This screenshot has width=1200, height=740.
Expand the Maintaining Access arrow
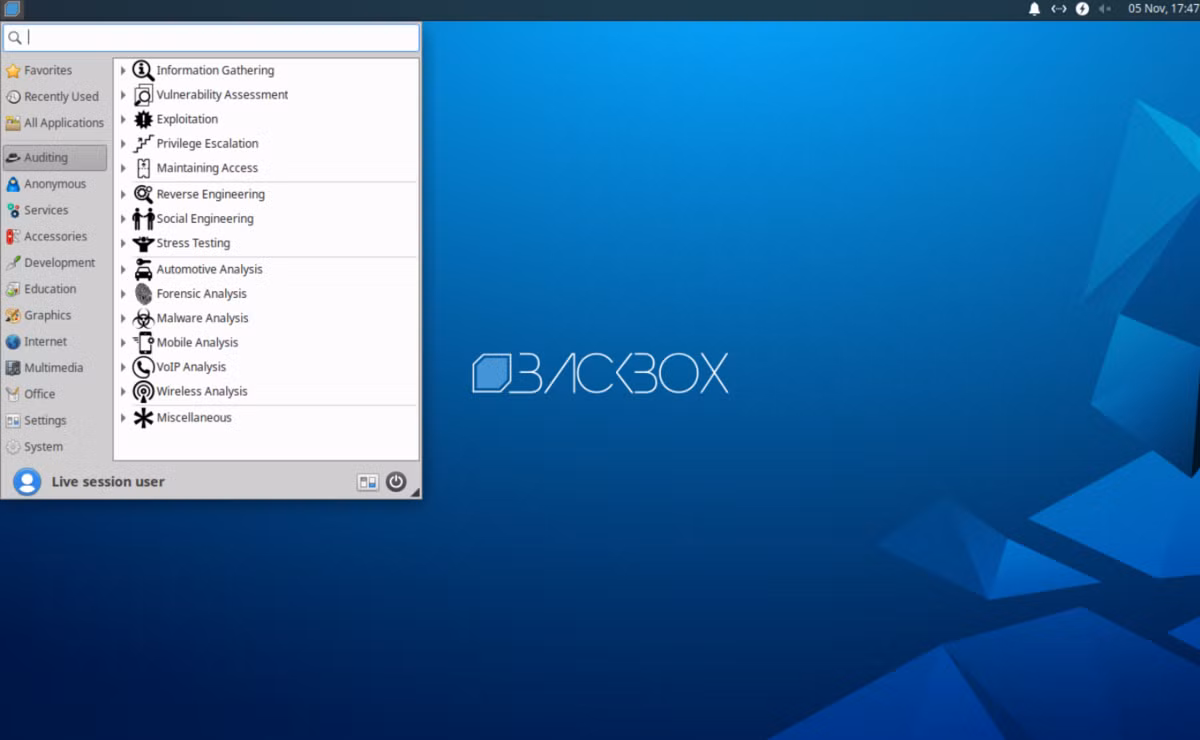(123, 168)
